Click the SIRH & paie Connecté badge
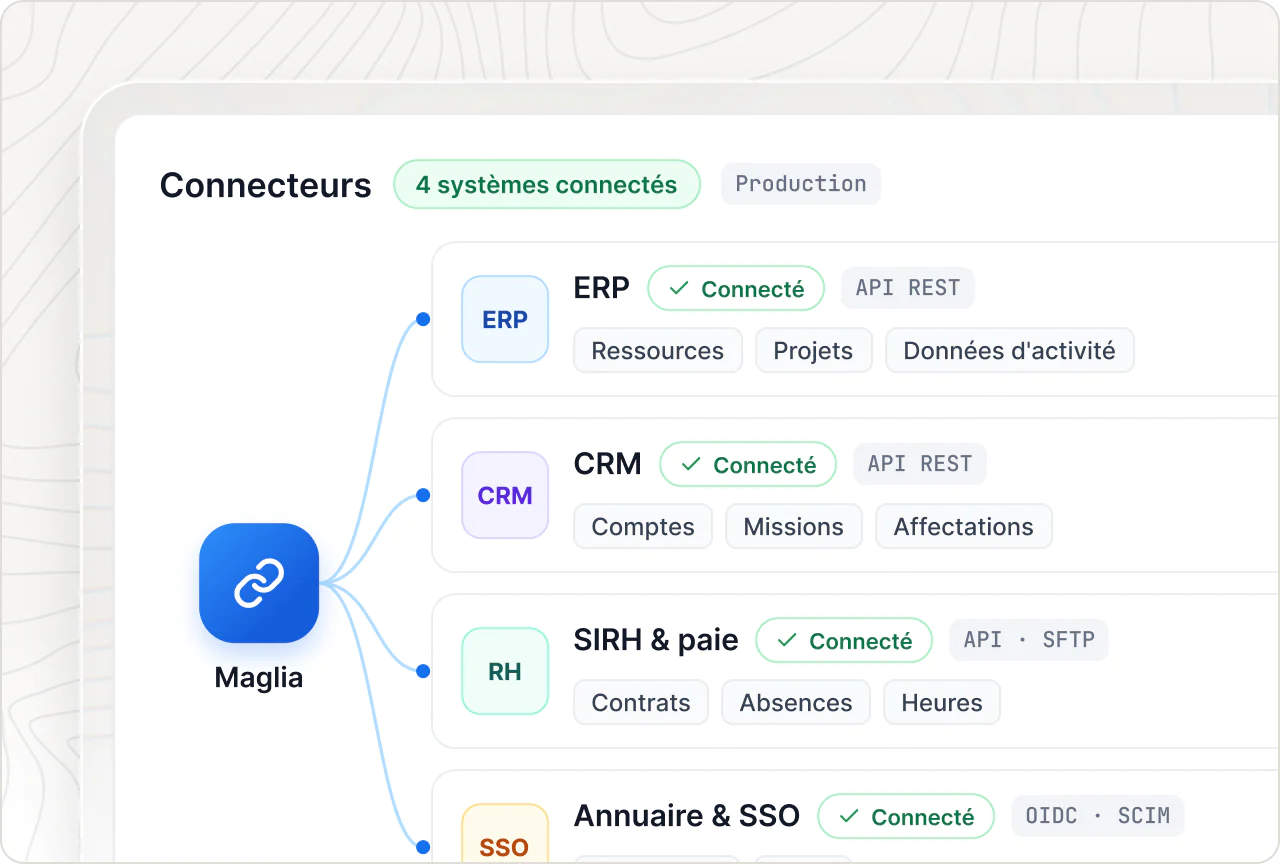Viewport: 1280px width, 864px height. (844, 641)
